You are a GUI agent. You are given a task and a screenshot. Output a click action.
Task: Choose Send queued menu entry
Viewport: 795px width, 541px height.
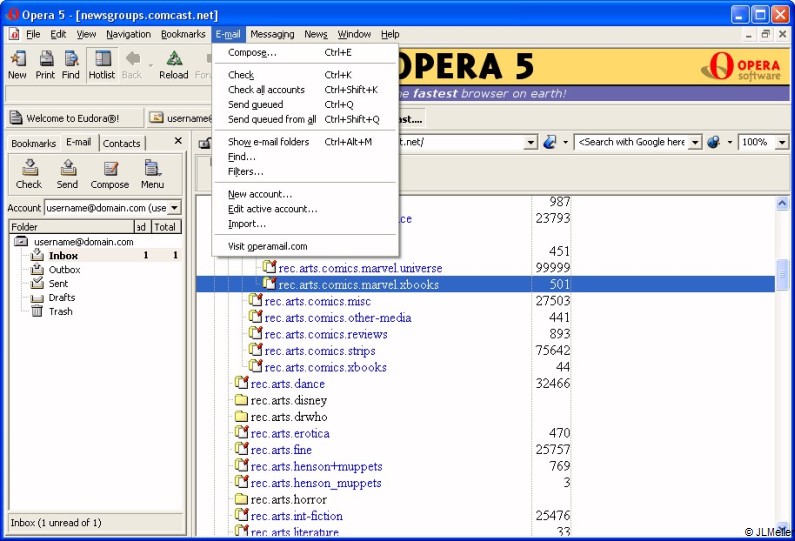[x=305, y=104]
